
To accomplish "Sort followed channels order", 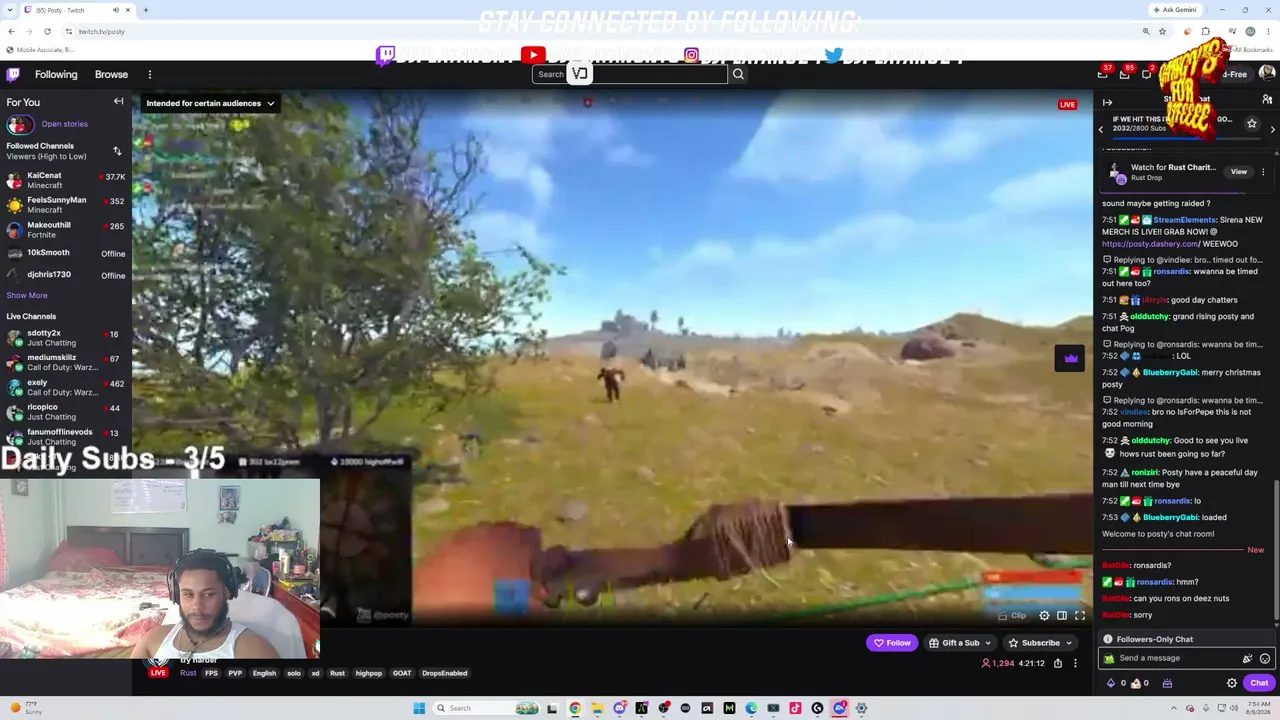I will tap(117, 151).
